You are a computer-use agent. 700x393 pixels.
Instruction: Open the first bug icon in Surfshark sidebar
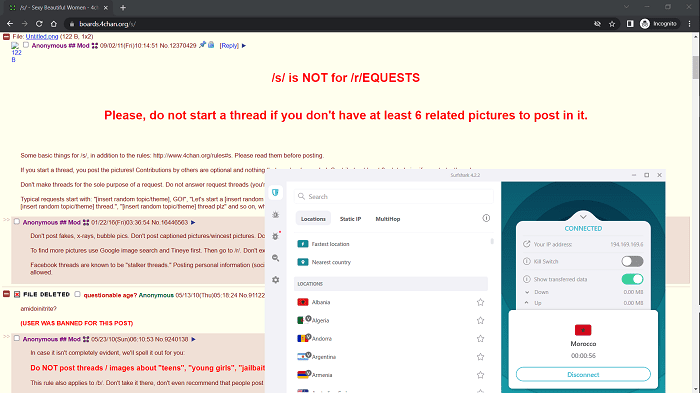click(x=275, y=215)
